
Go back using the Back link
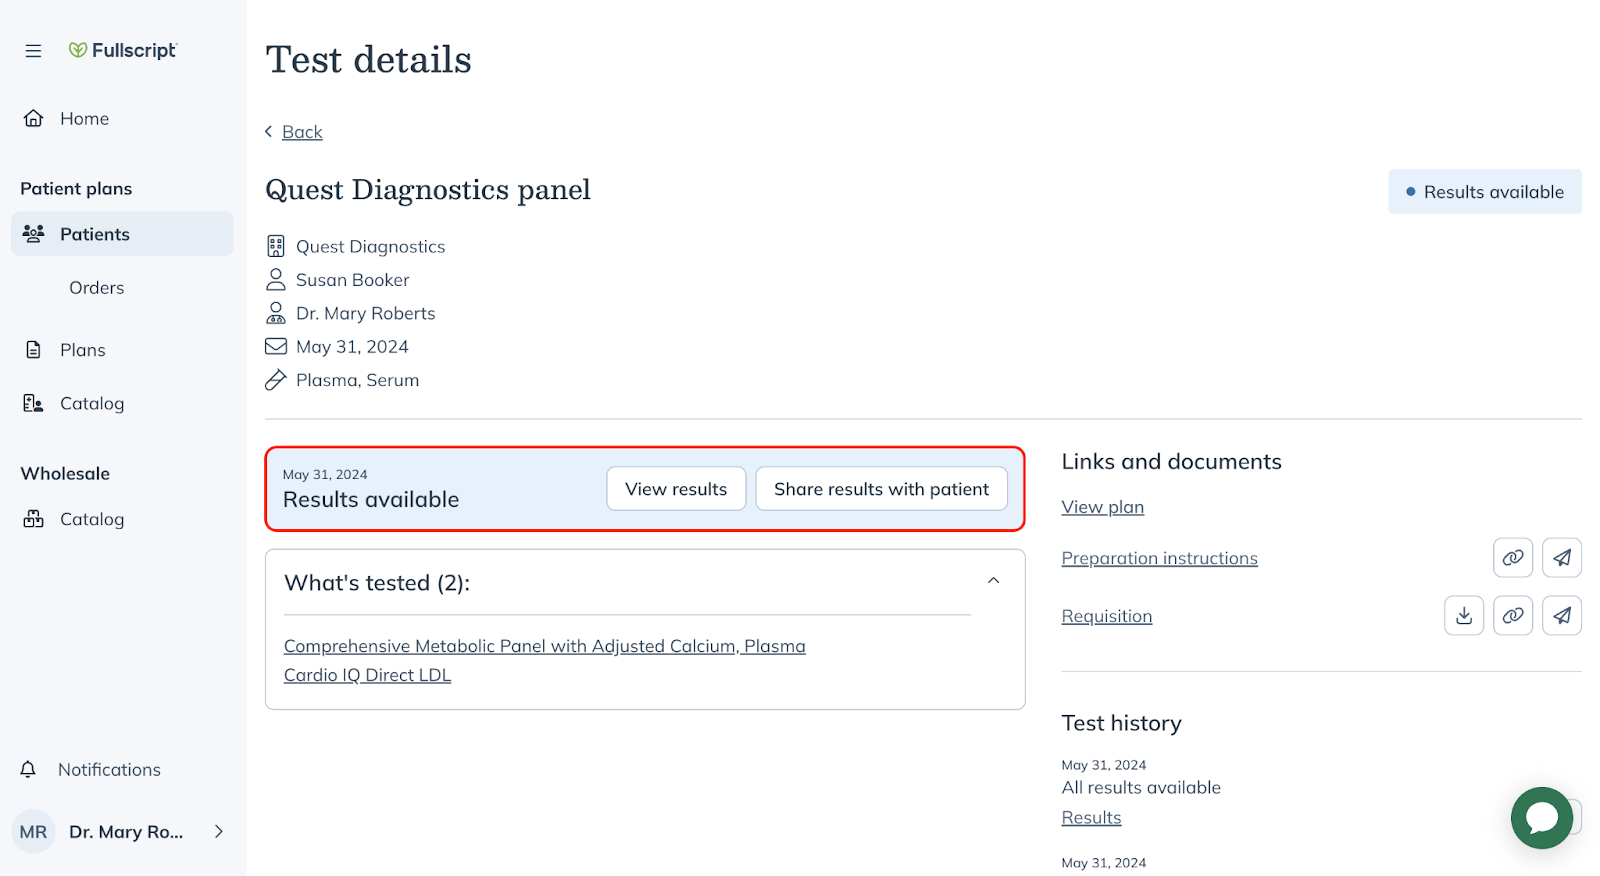[x=301, y=132]
